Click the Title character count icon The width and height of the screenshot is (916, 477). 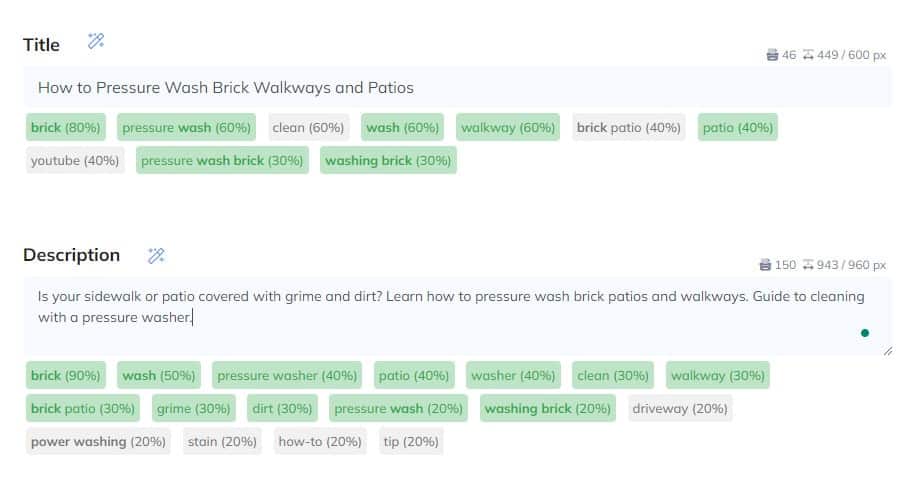pos(772,55)
